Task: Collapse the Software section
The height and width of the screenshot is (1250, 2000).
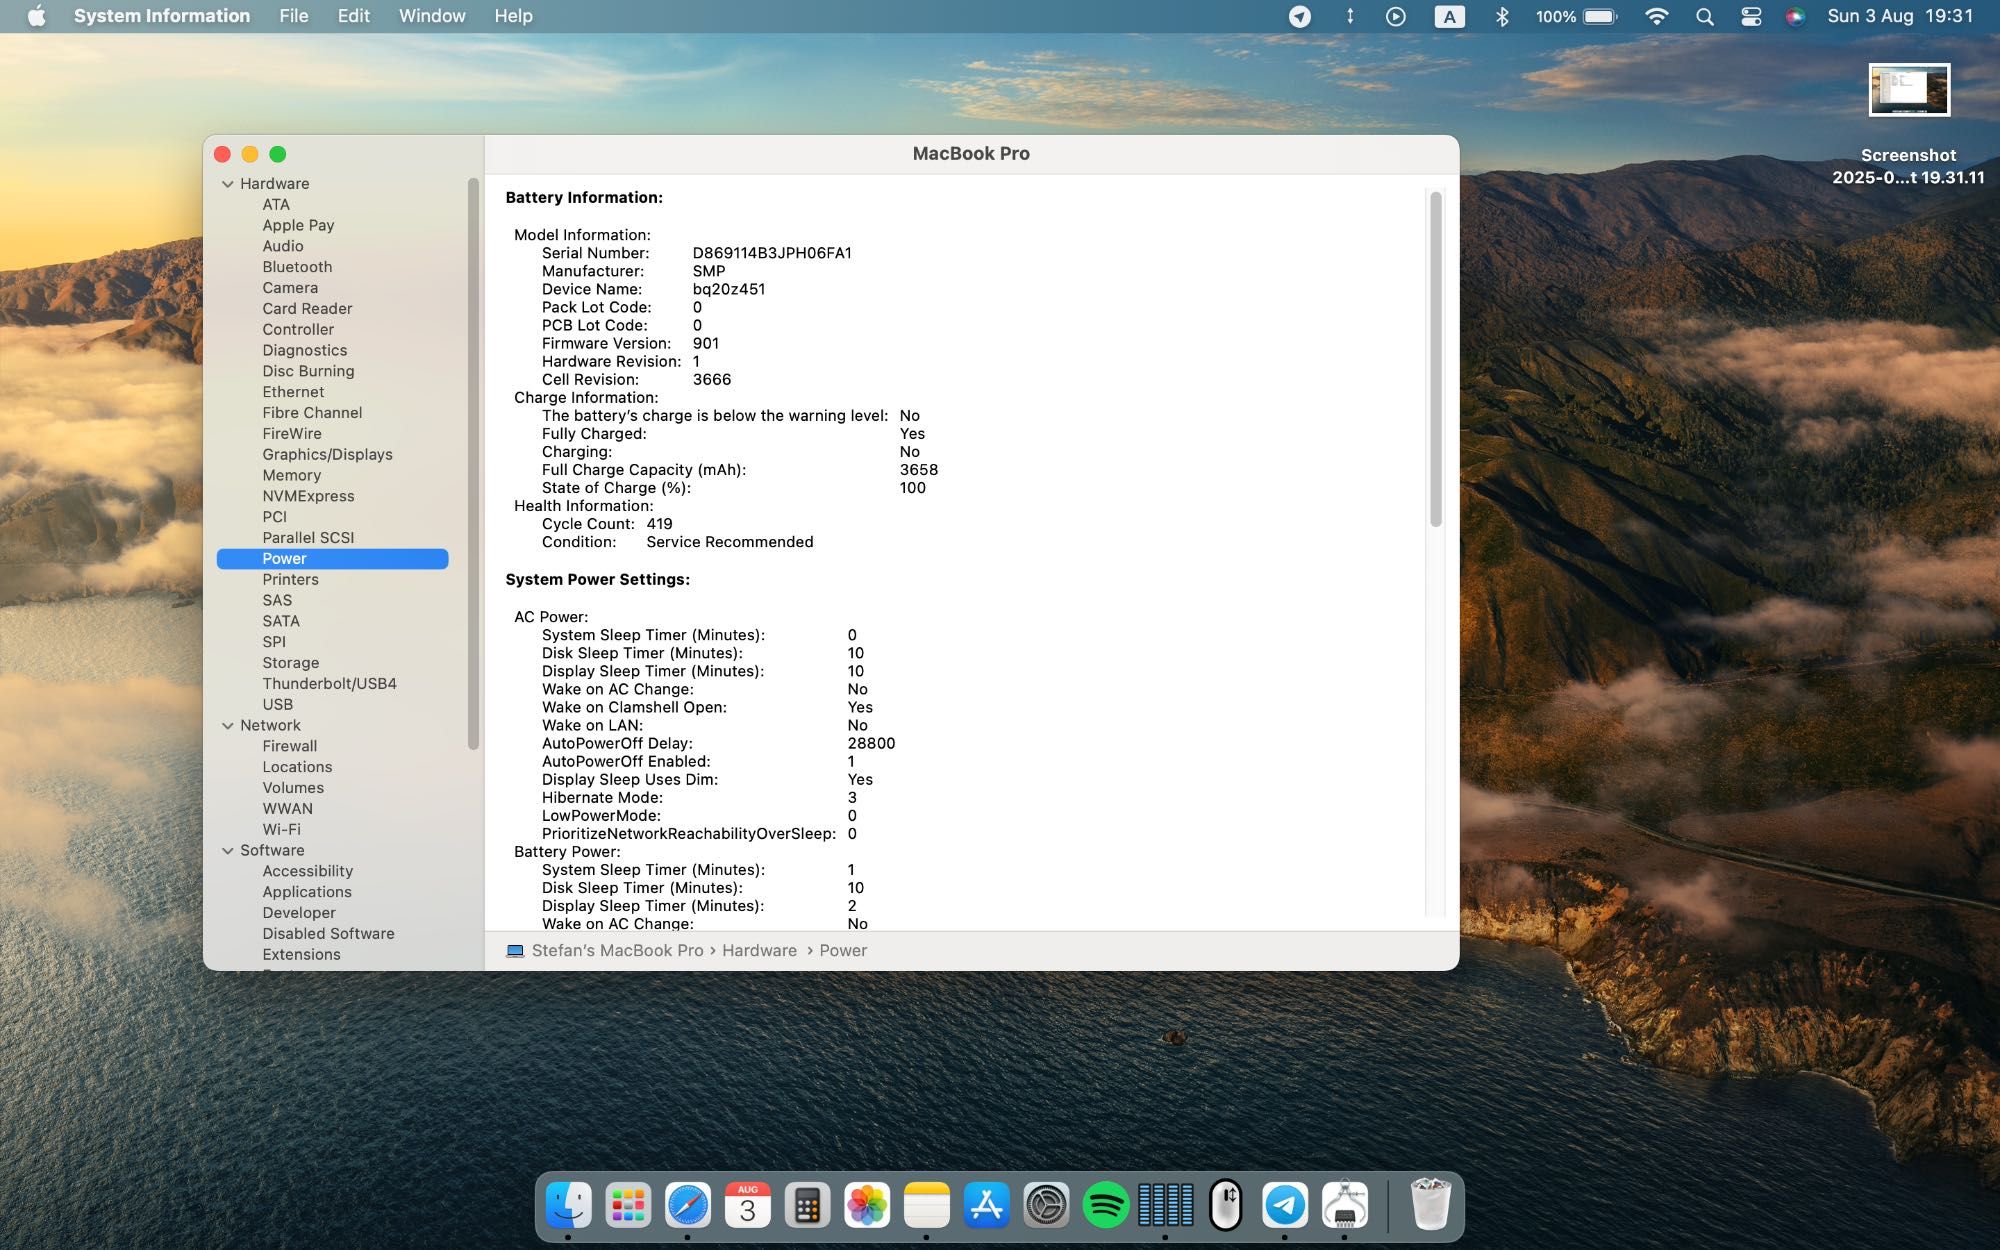Action: 228,851
